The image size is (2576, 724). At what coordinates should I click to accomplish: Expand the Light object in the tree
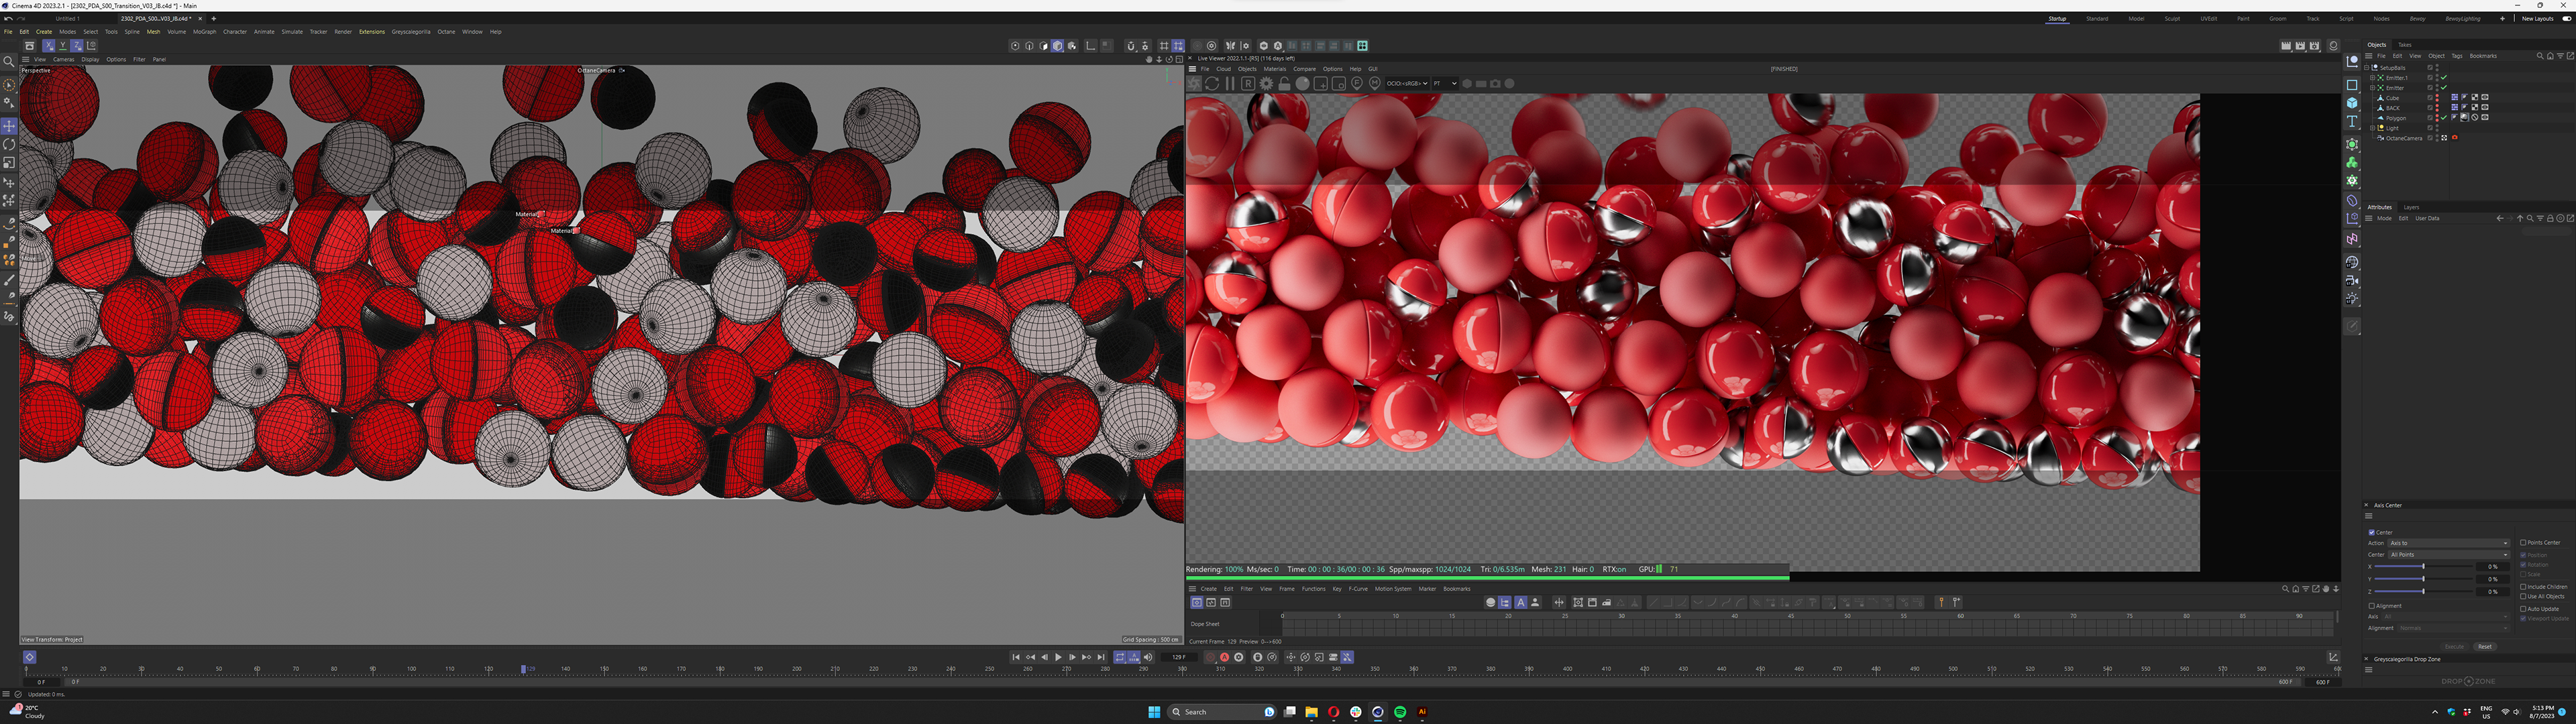[x=2372, y=128]
